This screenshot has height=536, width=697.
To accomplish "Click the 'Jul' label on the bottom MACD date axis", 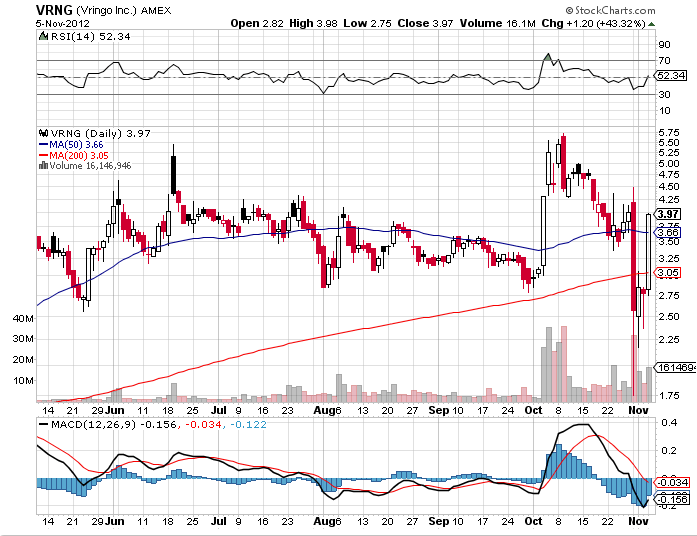I will click(219, 521).
